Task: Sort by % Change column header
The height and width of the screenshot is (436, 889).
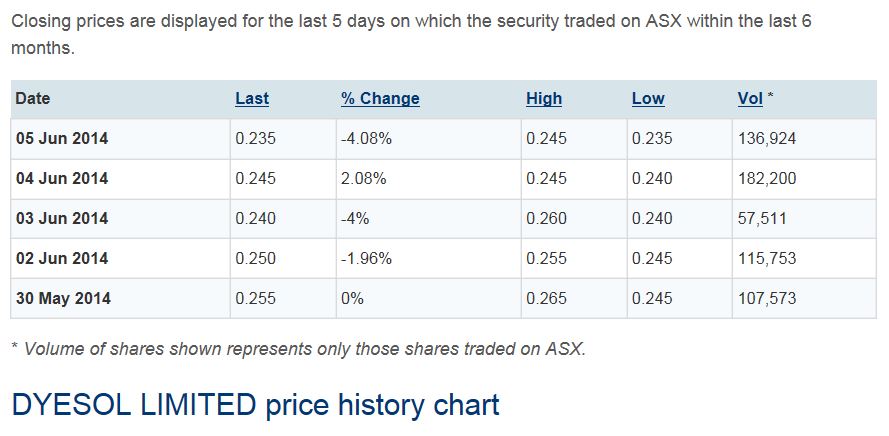Action: pyautogui.click(x=380, y=98)
